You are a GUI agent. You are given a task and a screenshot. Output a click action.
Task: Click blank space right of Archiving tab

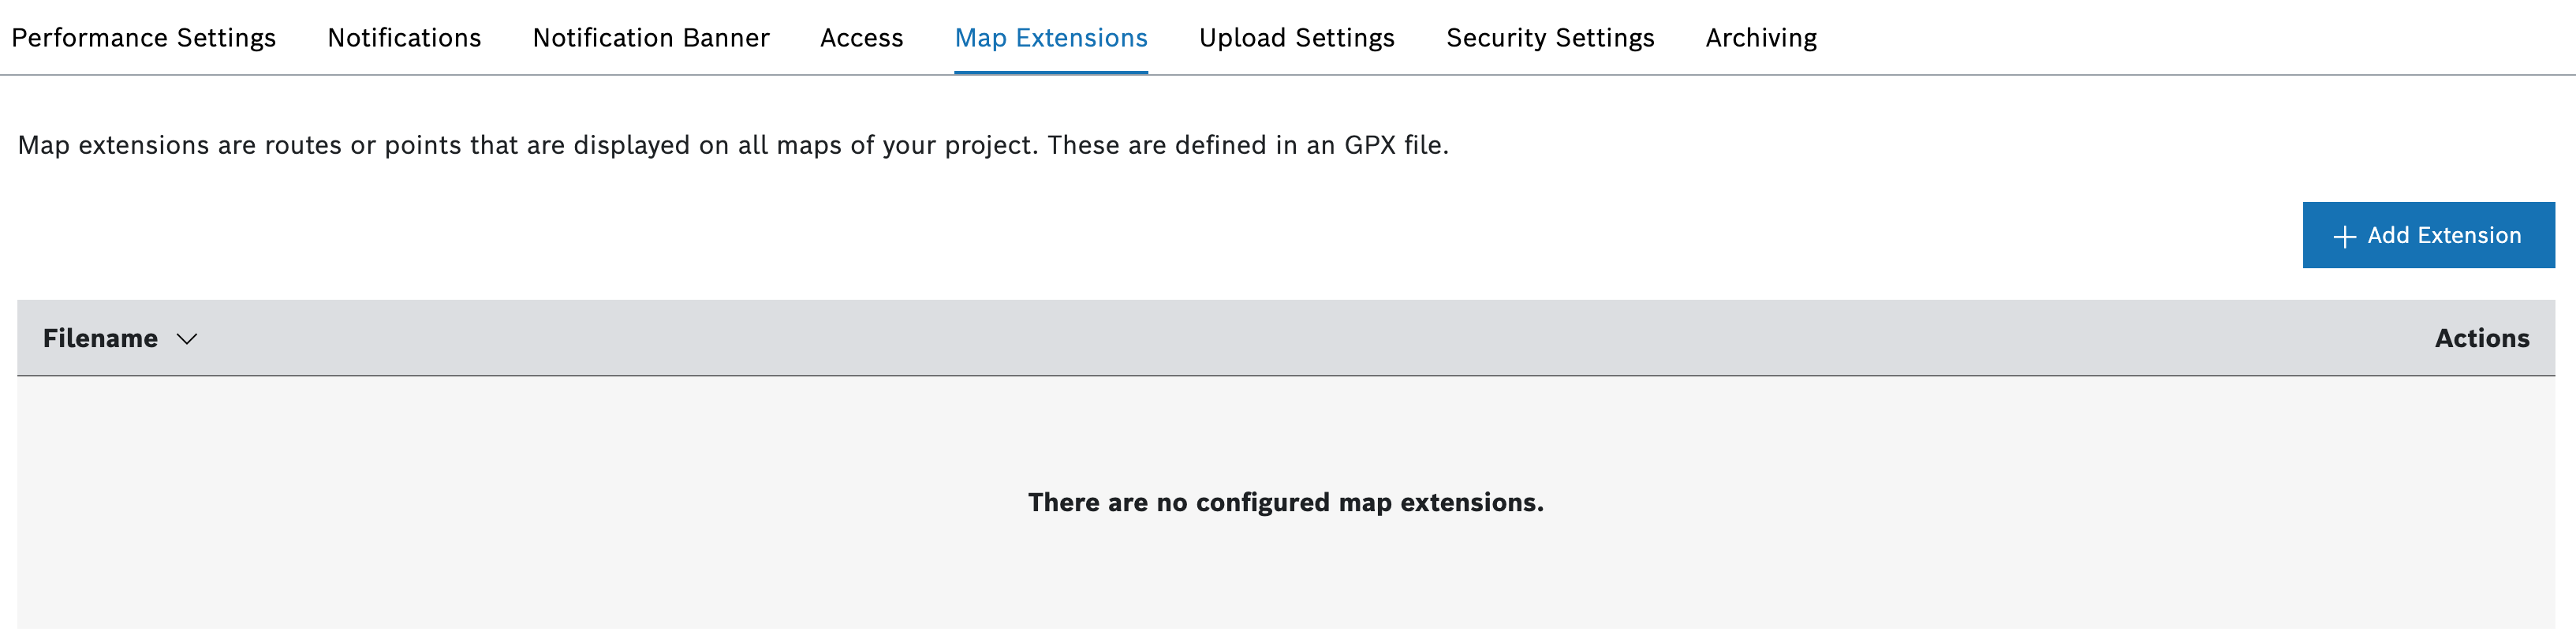(2200, 38)
